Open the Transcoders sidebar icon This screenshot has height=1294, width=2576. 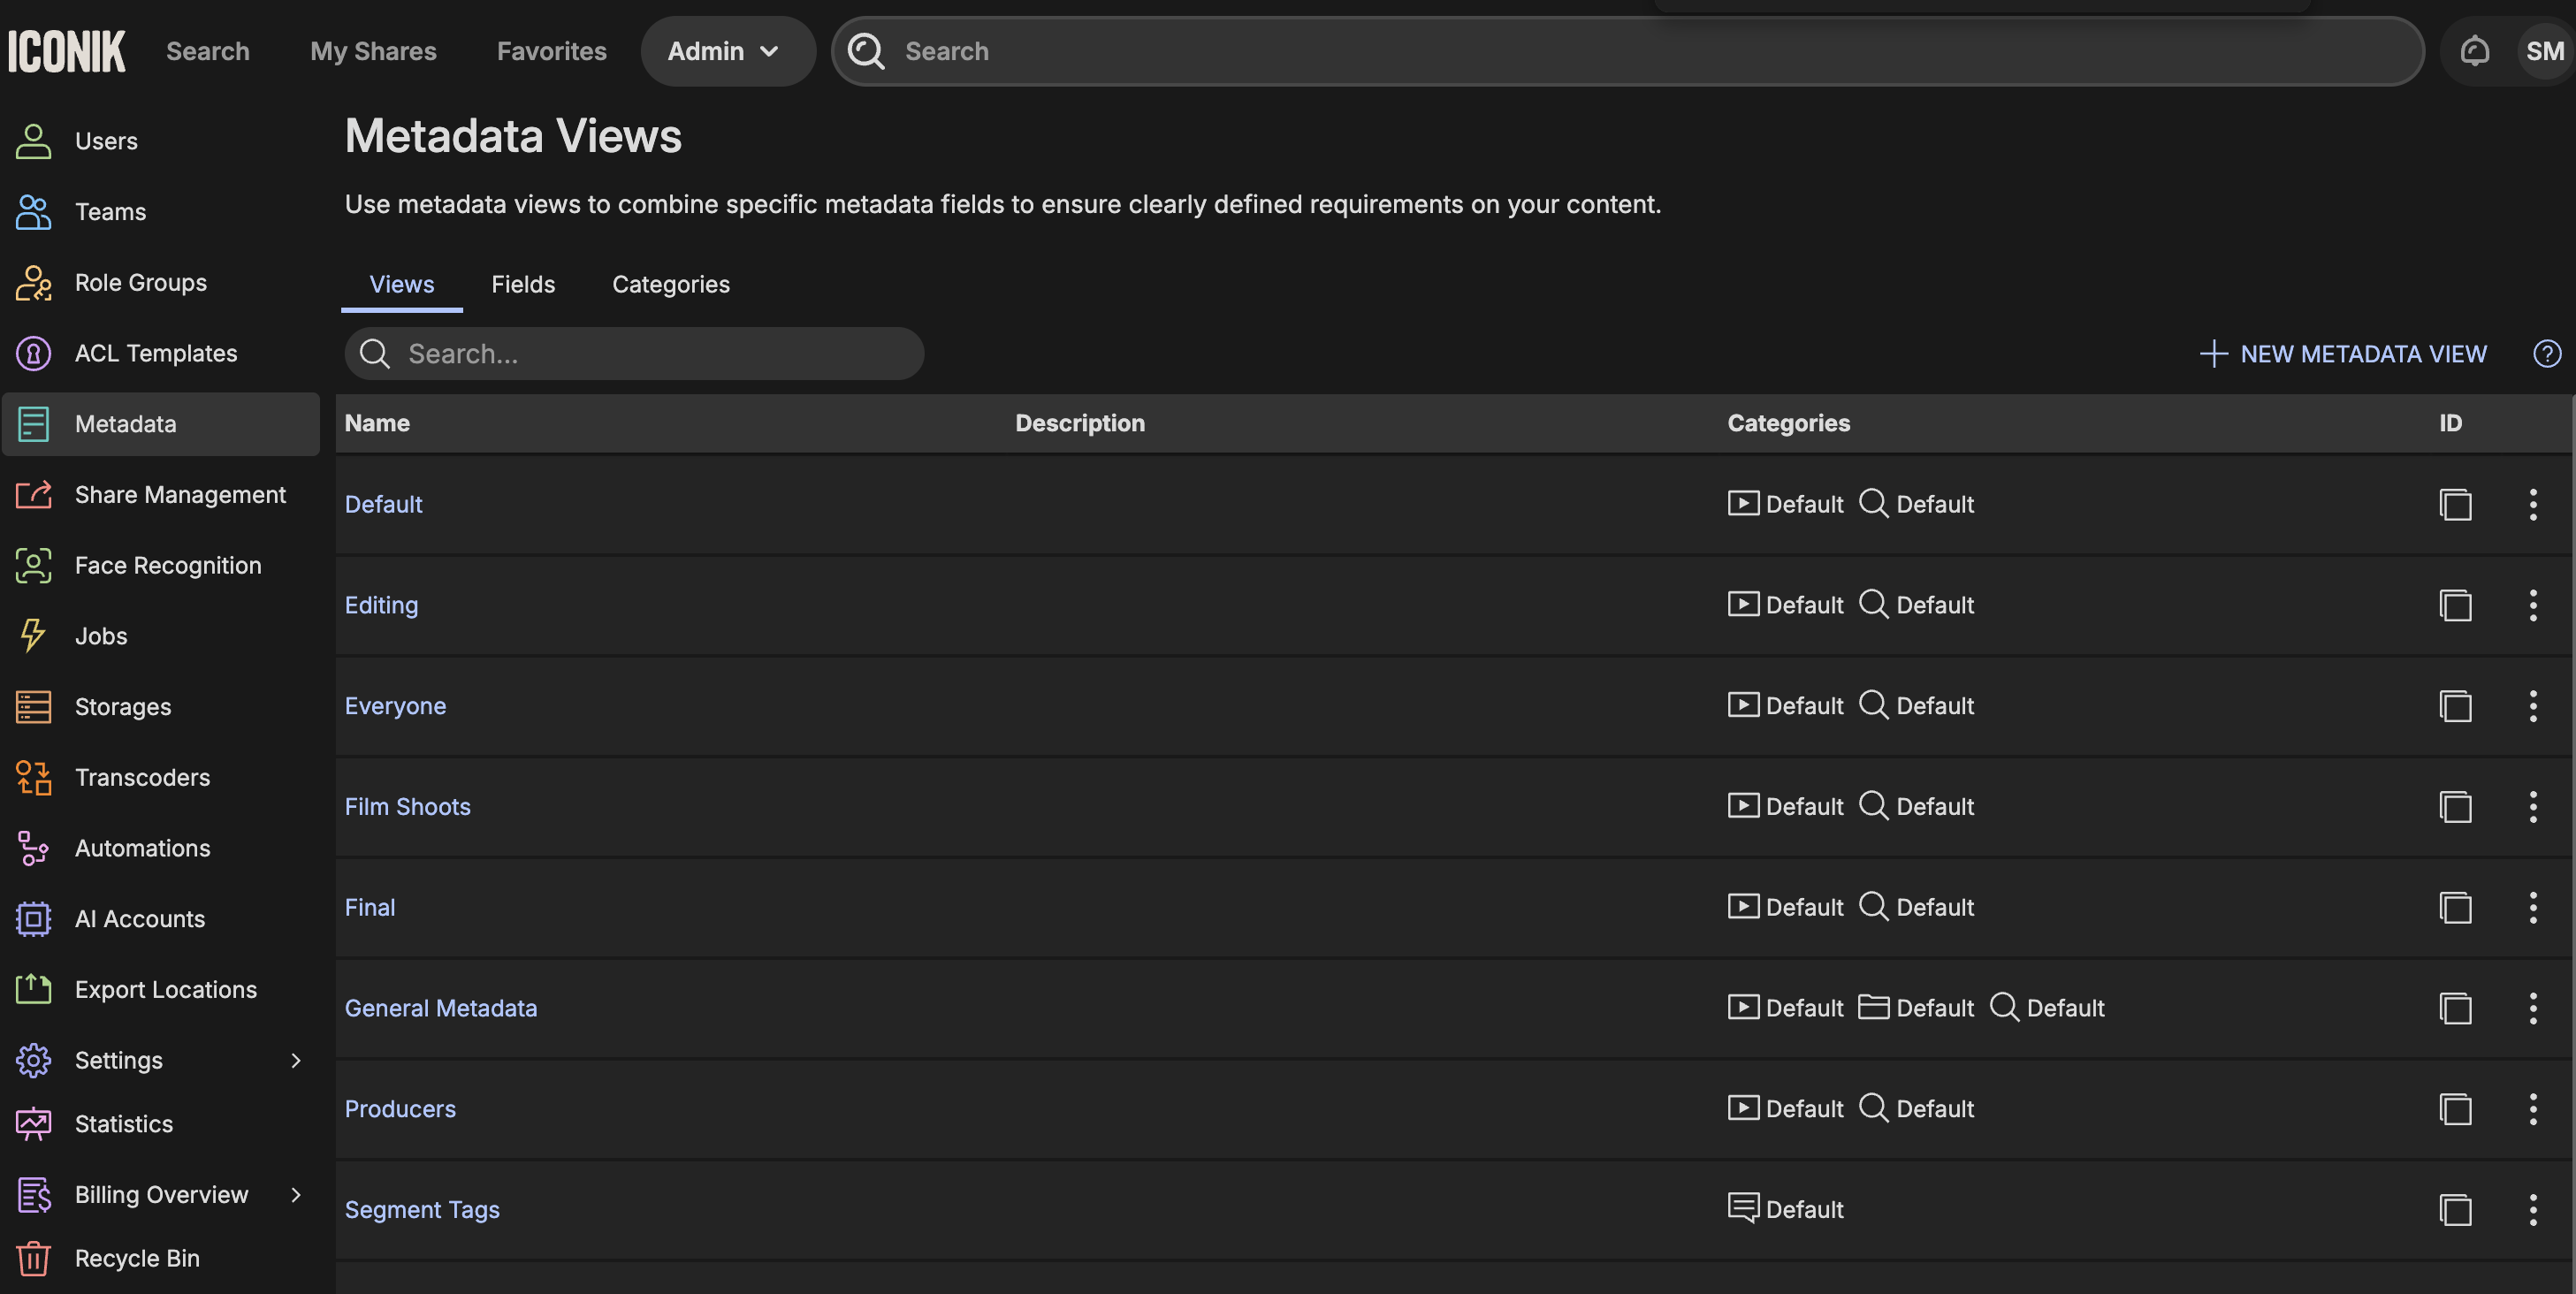pyautogui.click(x=33, y=777)
